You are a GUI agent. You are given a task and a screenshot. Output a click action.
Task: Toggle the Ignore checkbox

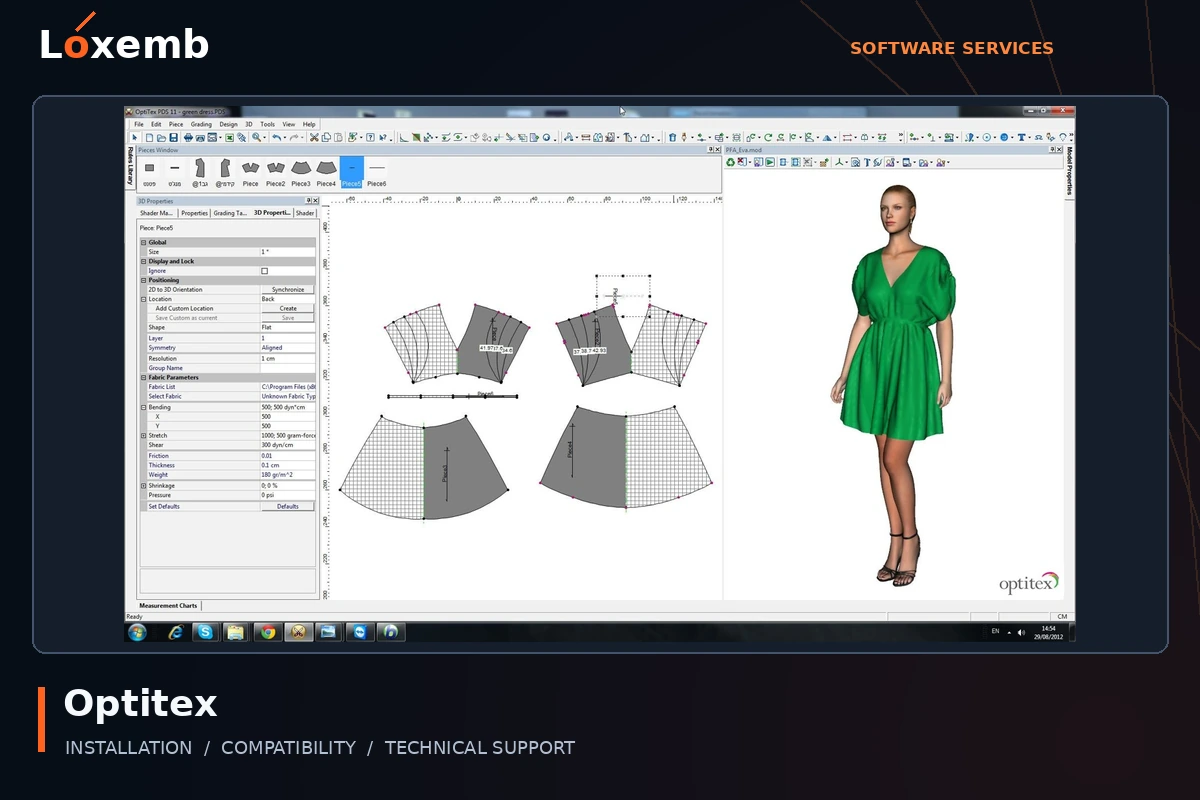(265, 271)
